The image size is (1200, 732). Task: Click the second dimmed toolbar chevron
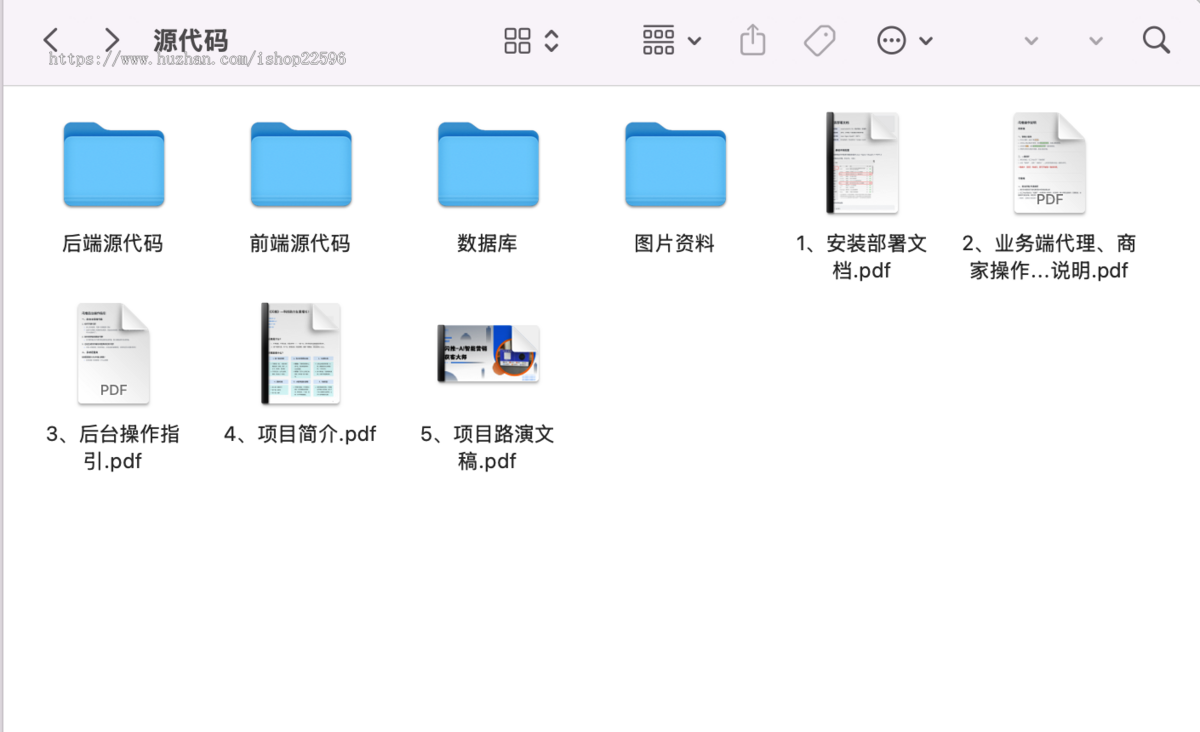pyautogui.click(x=1096, y=41)
